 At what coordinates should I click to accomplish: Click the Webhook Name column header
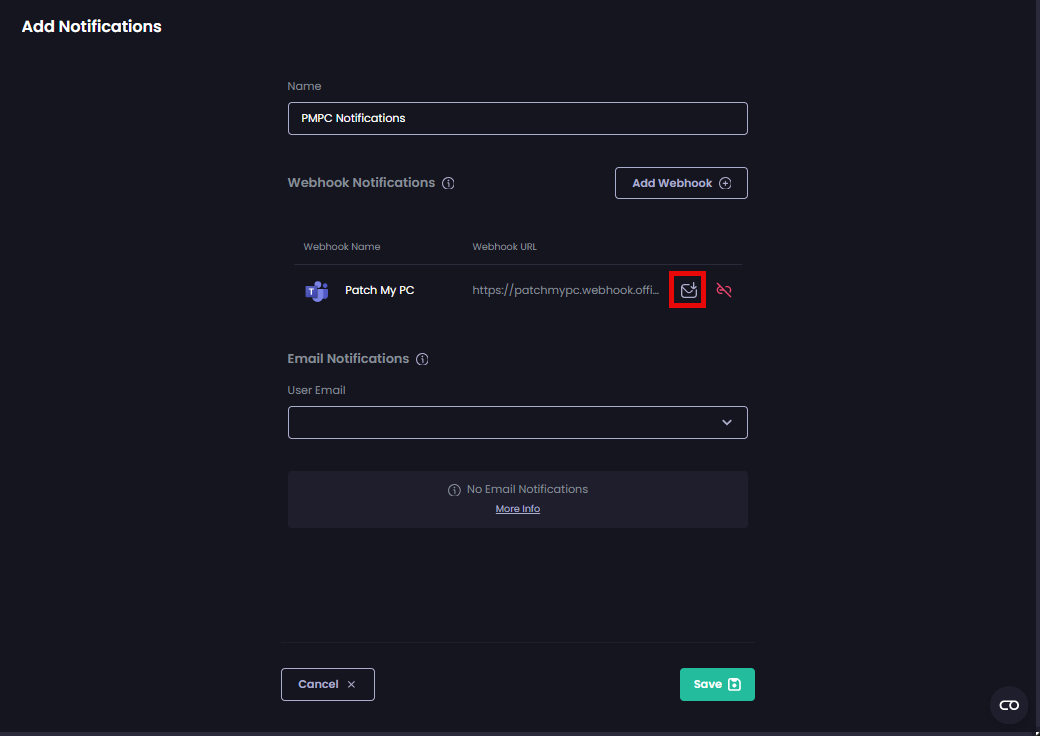[x=342, y=247]
